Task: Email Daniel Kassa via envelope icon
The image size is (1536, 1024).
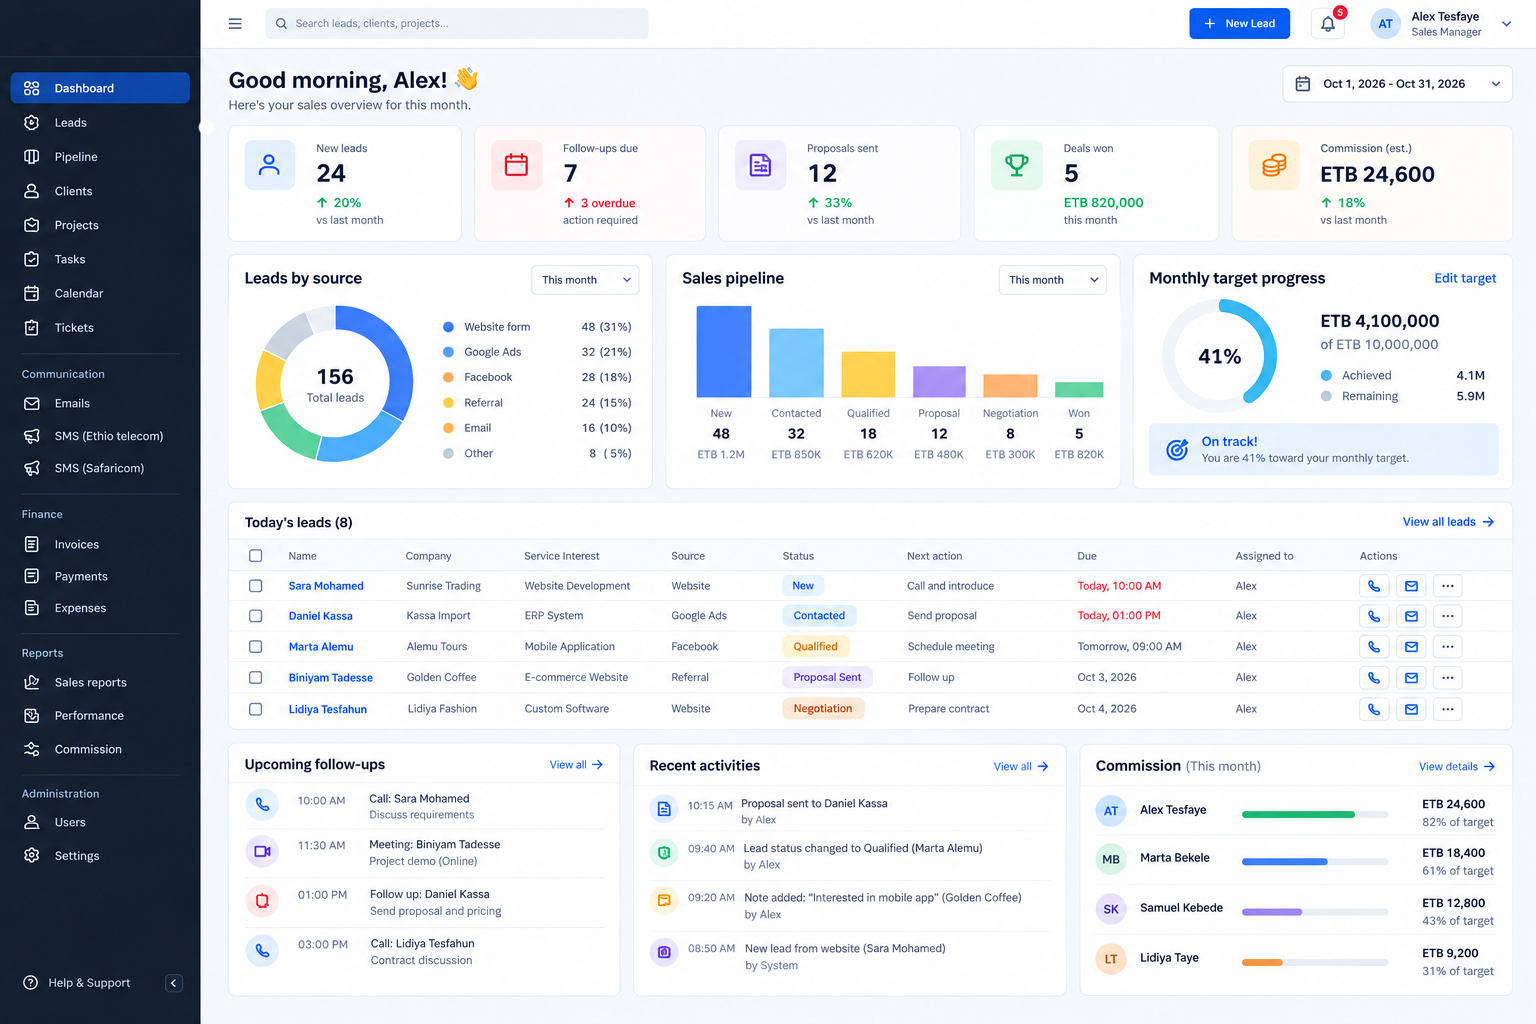Action: click(x=1411, y=616)
